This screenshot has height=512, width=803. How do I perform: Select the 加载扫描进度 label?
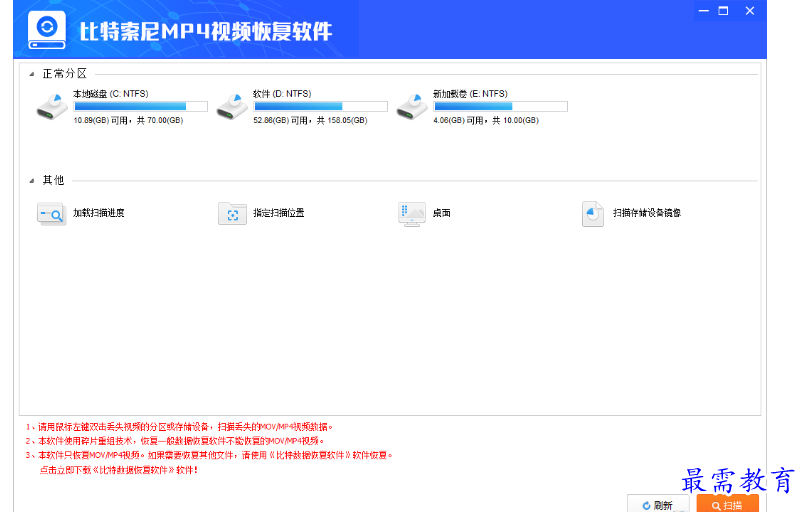pos(98,213)
